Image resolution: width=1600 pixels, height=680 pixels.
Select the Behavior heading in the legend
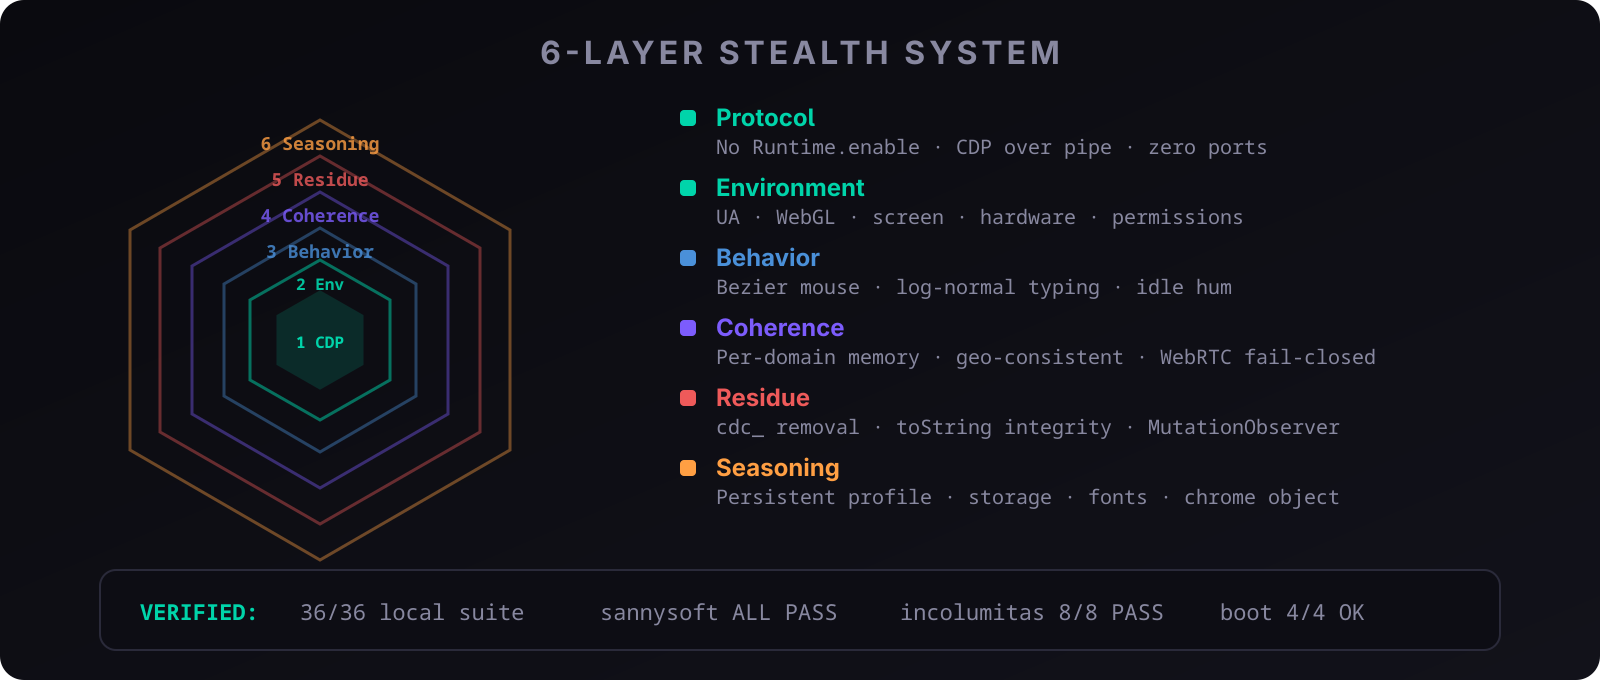point(768,258)
